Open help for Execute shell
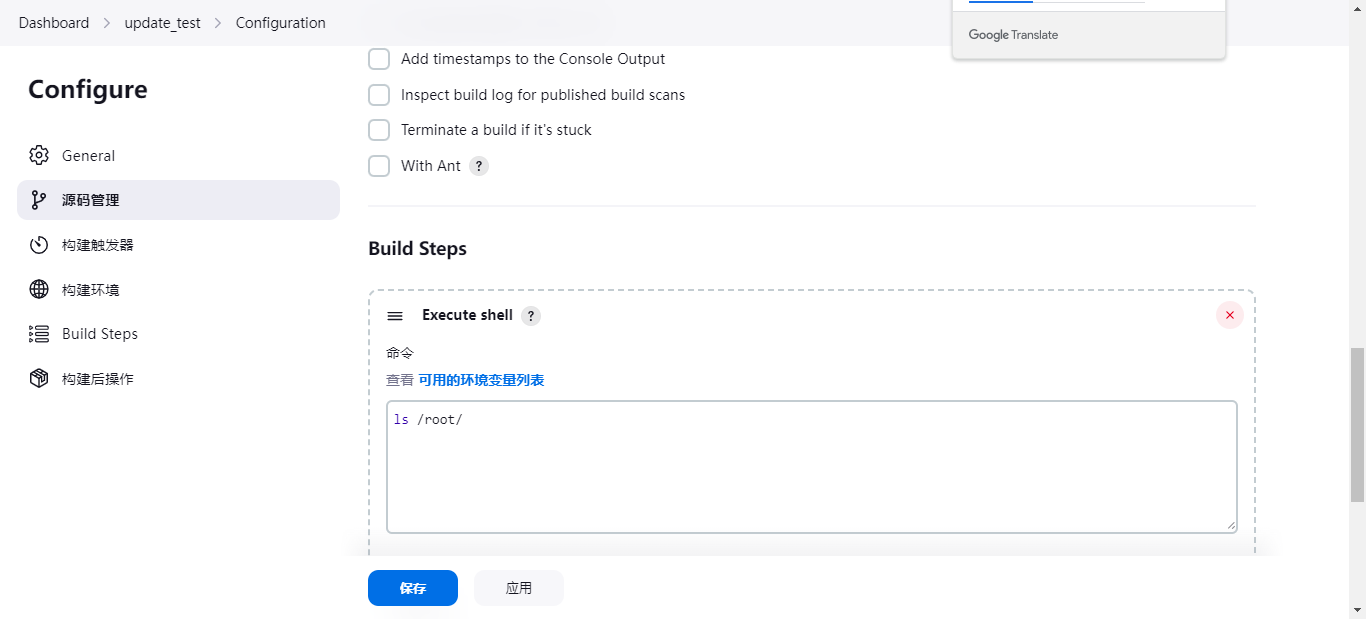Screen dimensions: 1366x619 (x=531, y=316)
